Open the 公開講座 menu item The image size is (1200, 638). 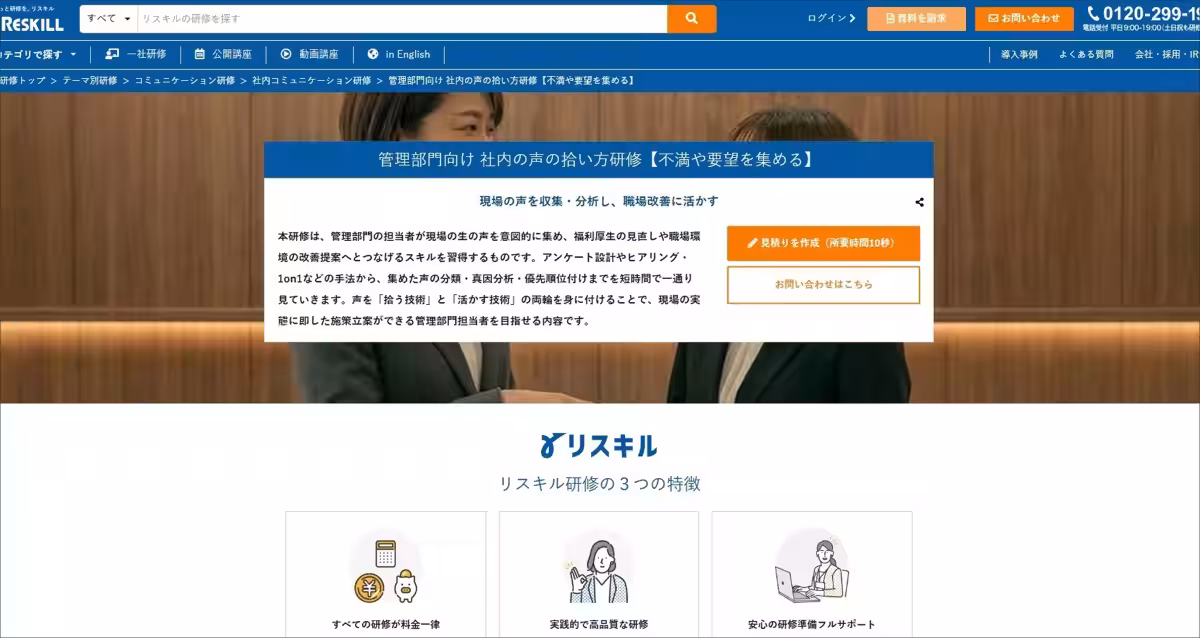(x=223, y=54)
